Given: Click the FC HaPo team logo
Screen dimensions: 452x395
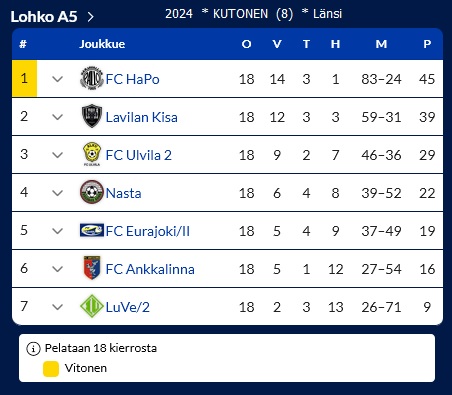Looking at the screenshot, I should click(x=92, y=78).
